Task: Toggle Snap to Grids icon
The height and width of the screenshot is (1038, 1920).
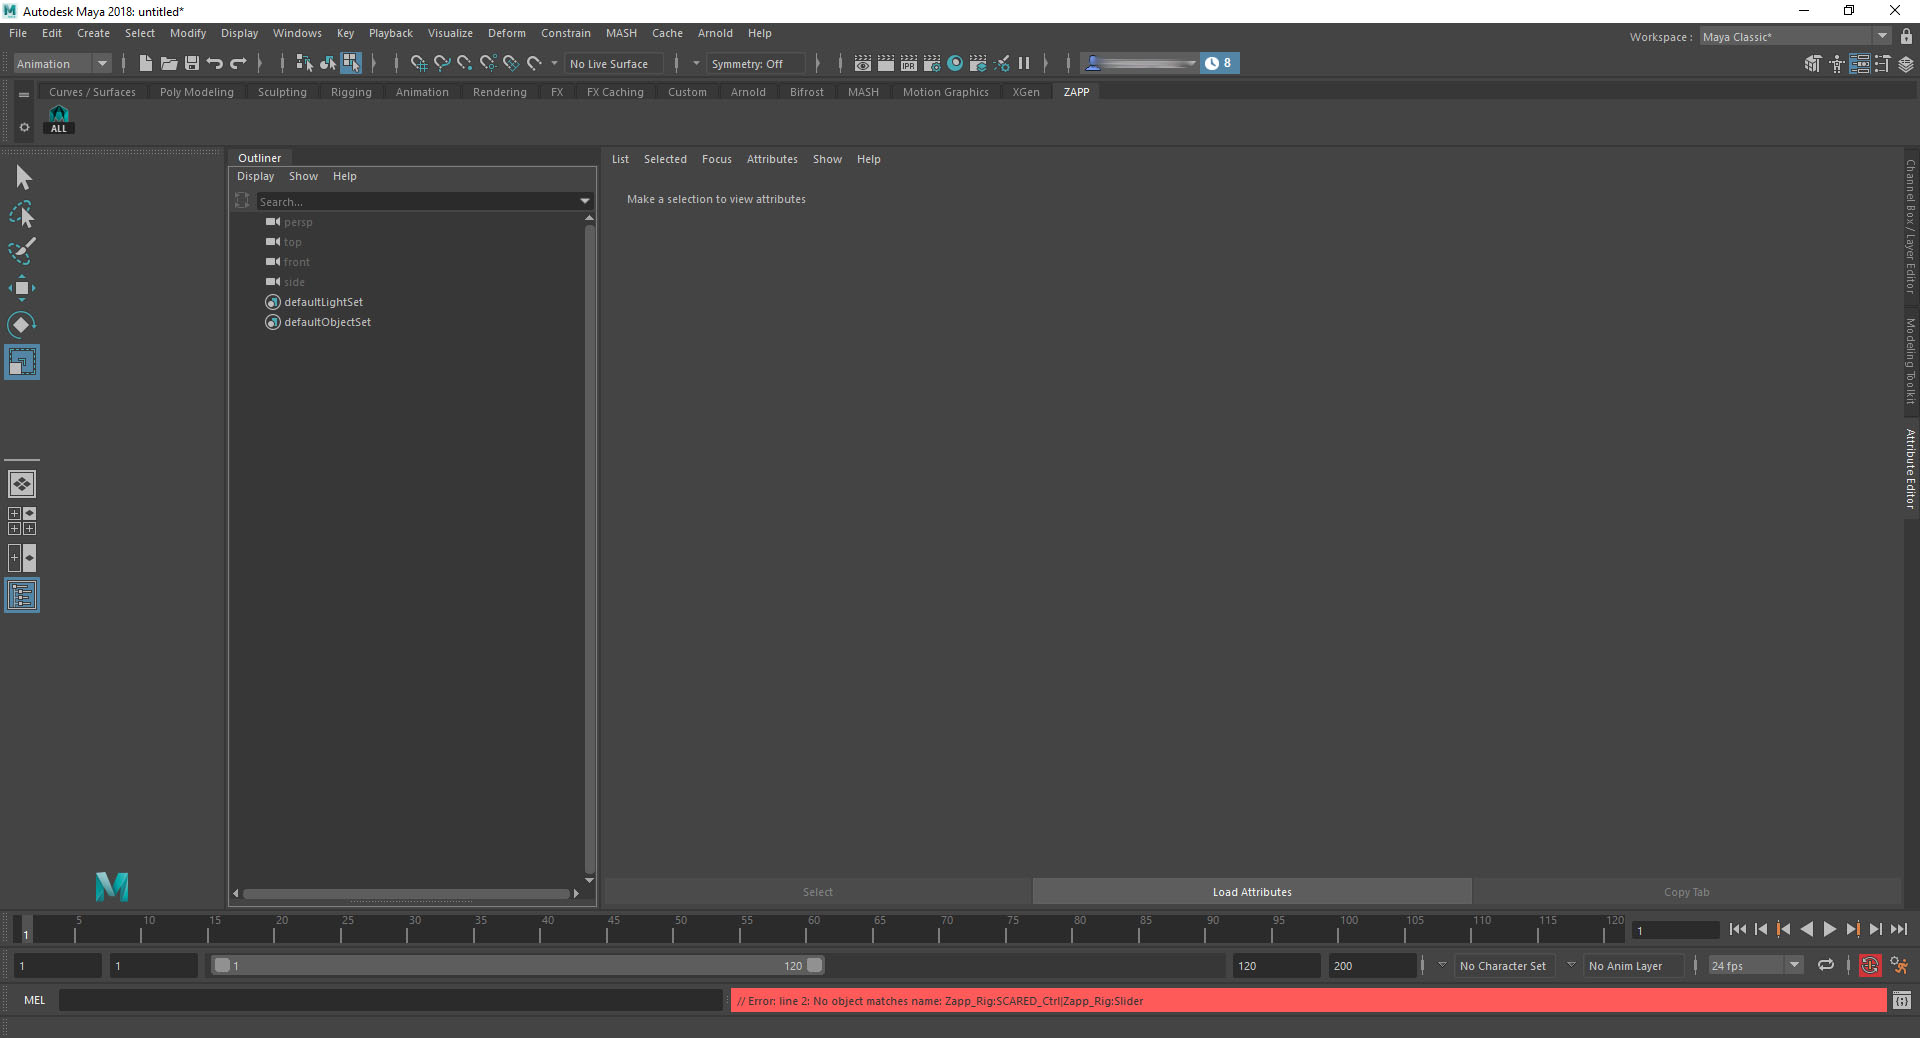Action: [x=419, y=63]
